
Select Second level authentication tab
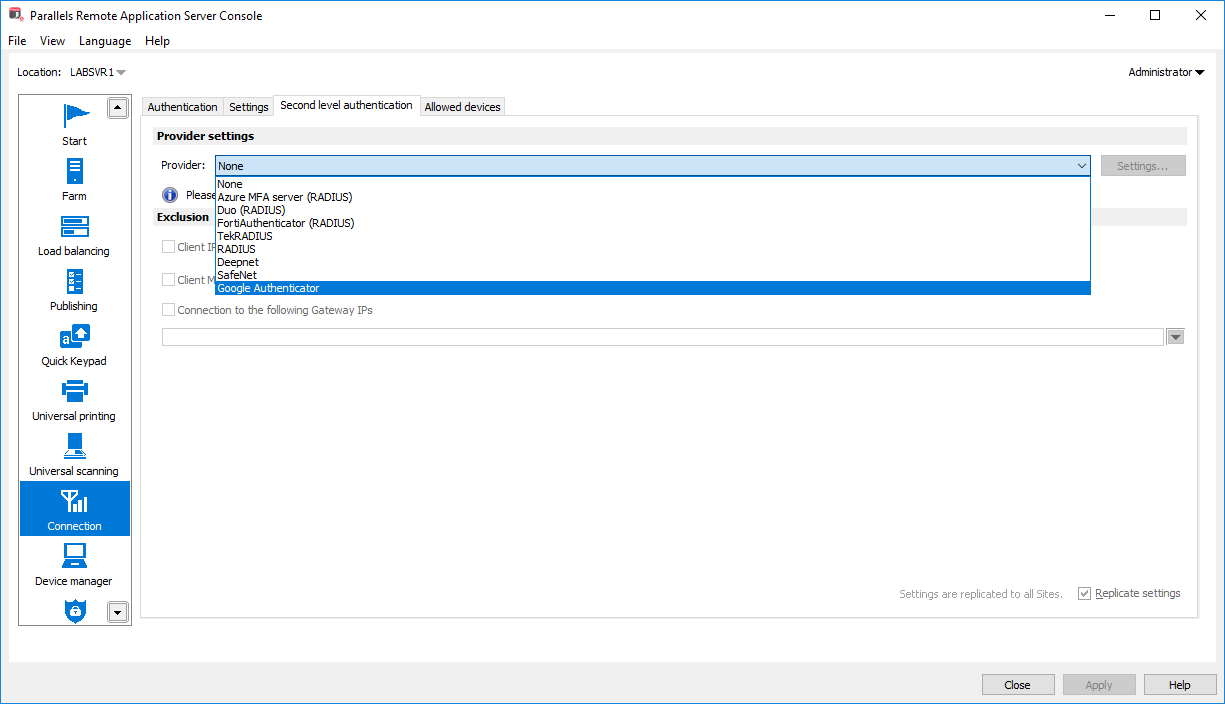tap(346, 105)
